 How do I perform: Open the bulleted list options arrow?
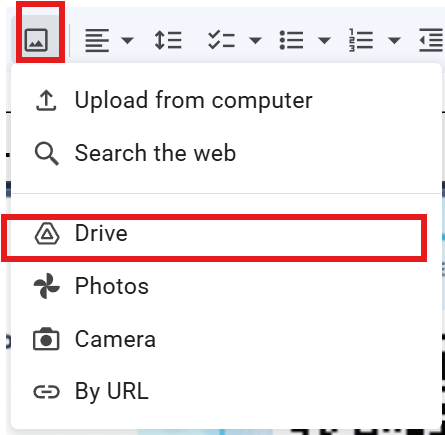pos(324,41)
